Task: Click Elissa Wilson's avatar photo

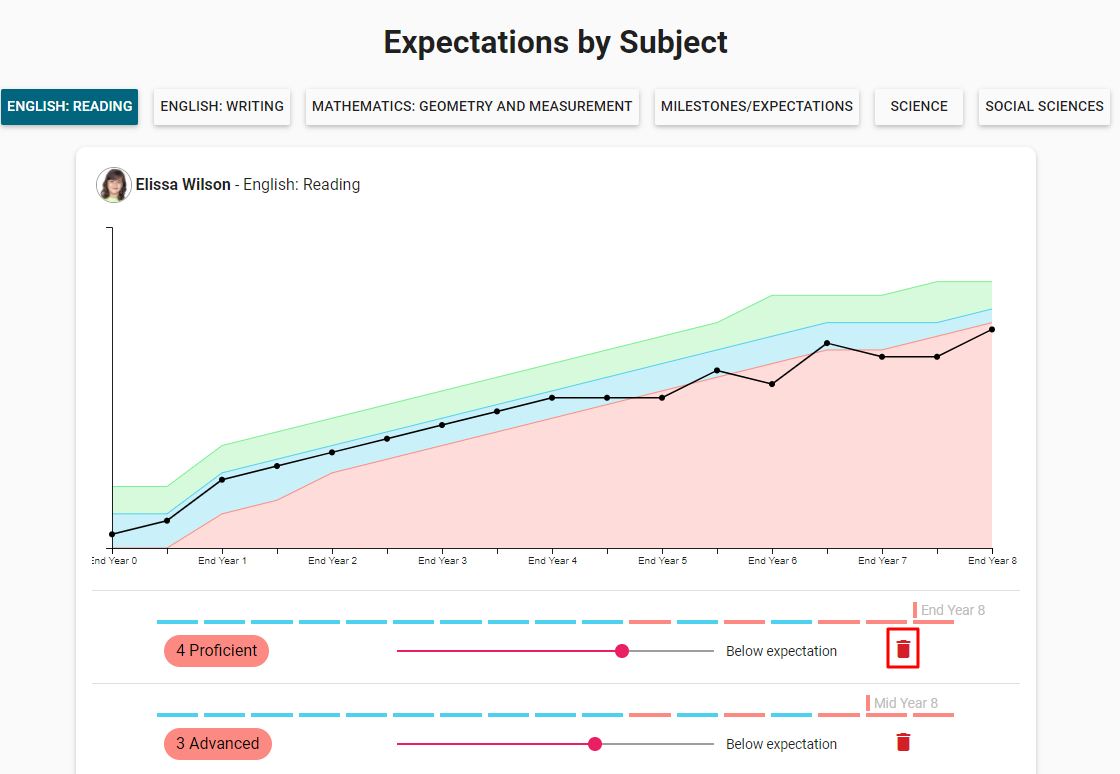Action: pyautogui.click(x=114, y=185)
